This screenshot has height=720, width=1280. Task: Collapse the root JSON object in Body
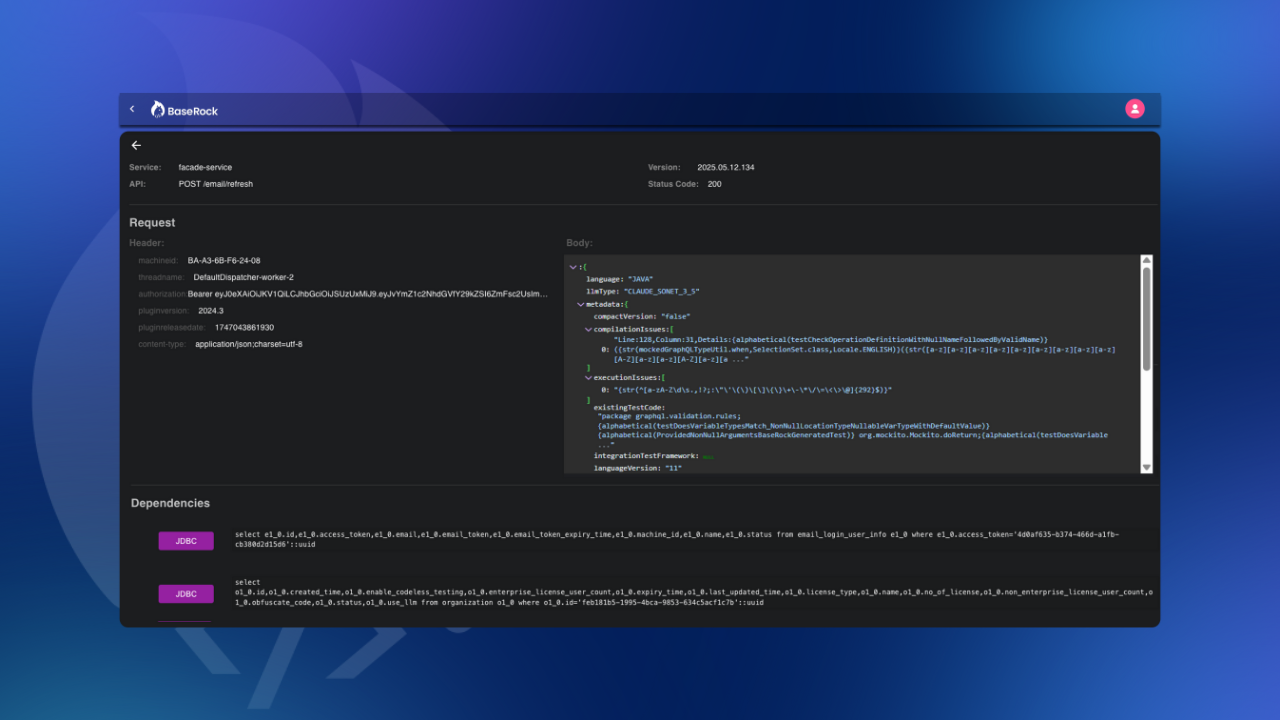point(572,267)
